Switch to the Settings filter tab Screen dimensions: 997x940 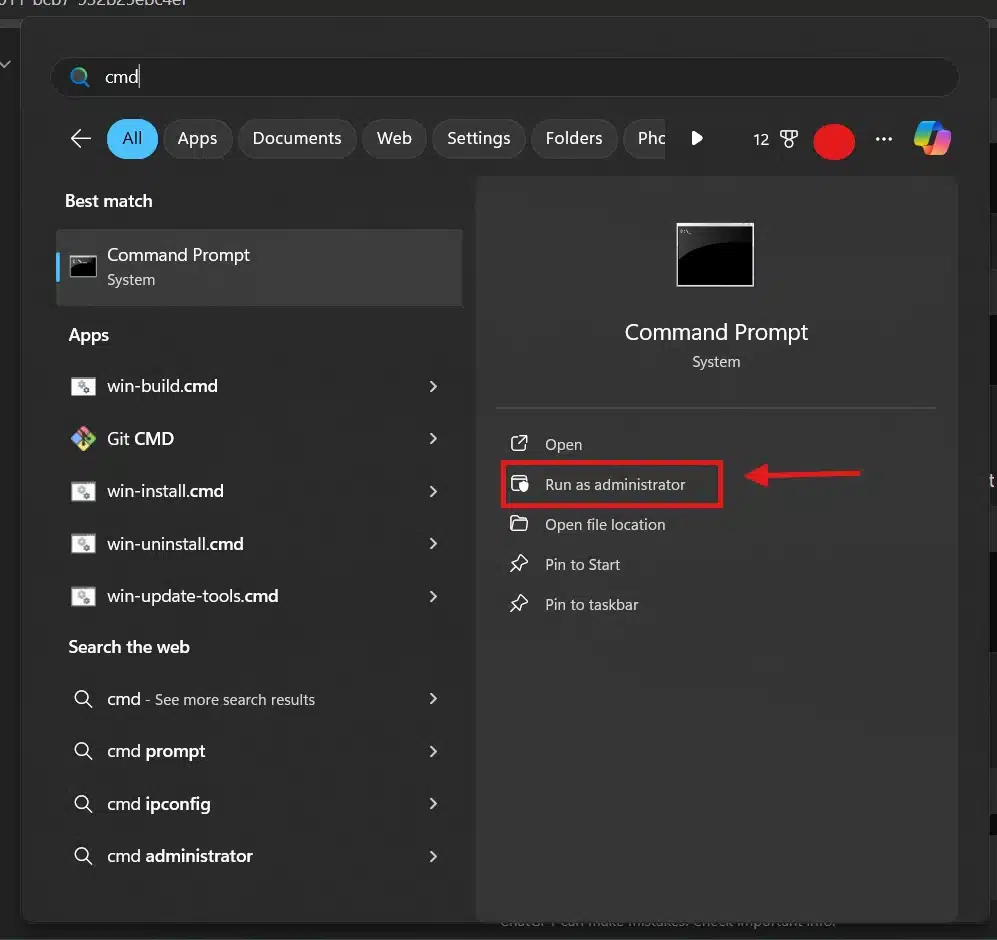point(479,139)
